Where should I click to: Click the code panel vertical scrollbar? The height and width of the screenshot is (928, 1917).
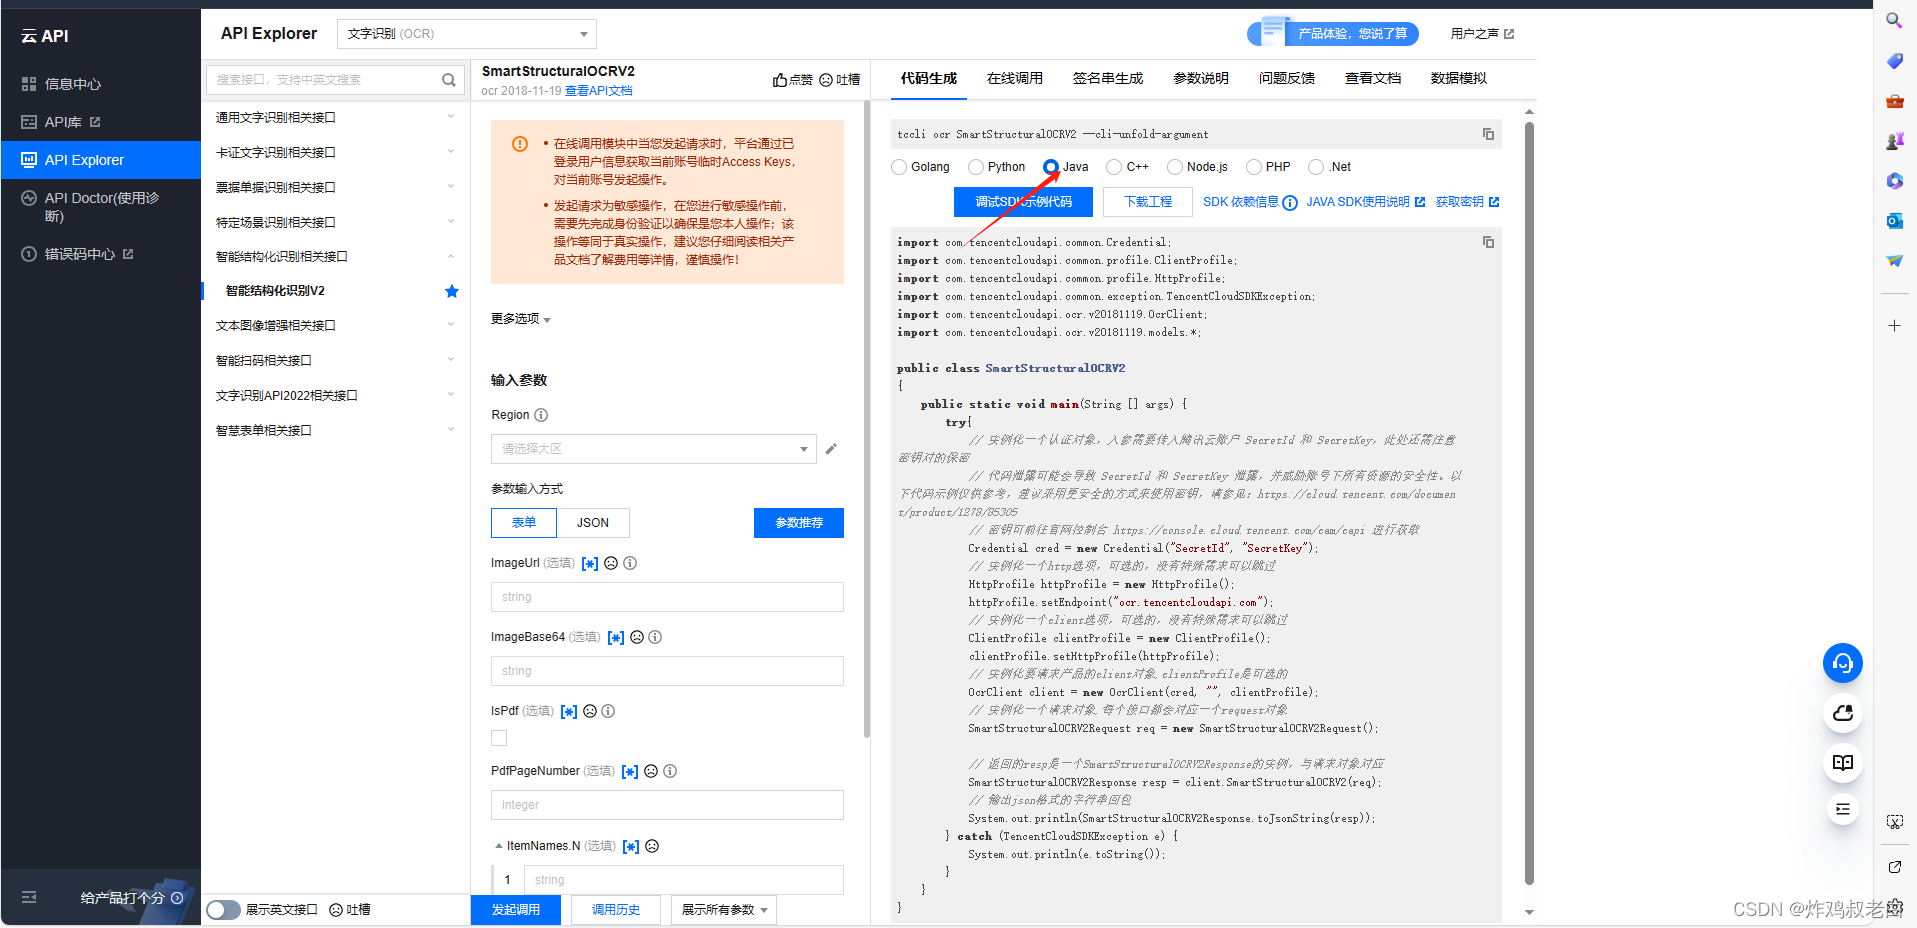coord(1529,503)
